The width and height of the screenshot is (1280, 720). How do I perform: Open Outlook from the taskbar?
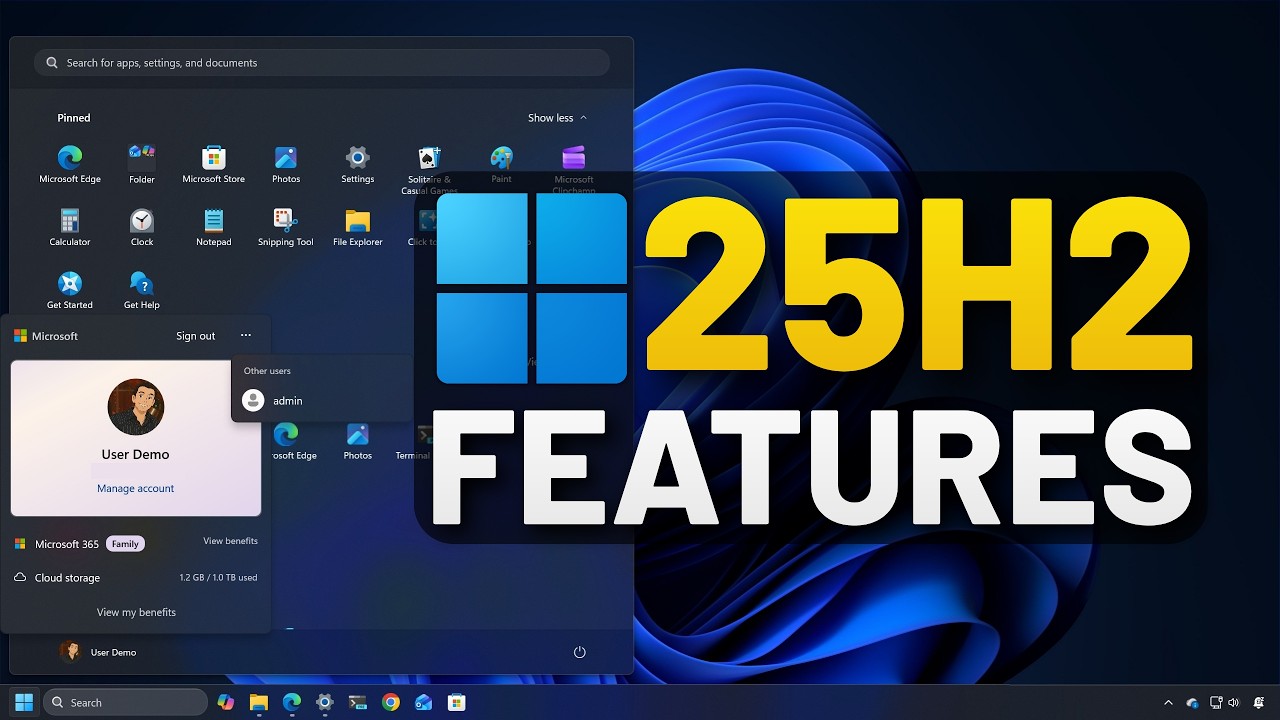pyautogui.click(x=424, y=703)
